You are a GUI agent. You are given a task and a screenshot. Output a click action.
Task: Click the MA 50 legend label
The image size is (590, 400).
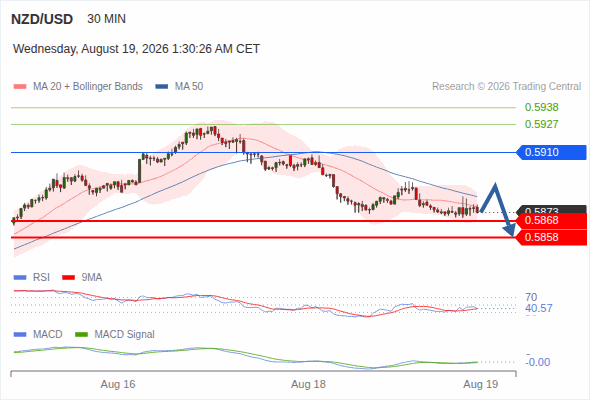(189, 87)
